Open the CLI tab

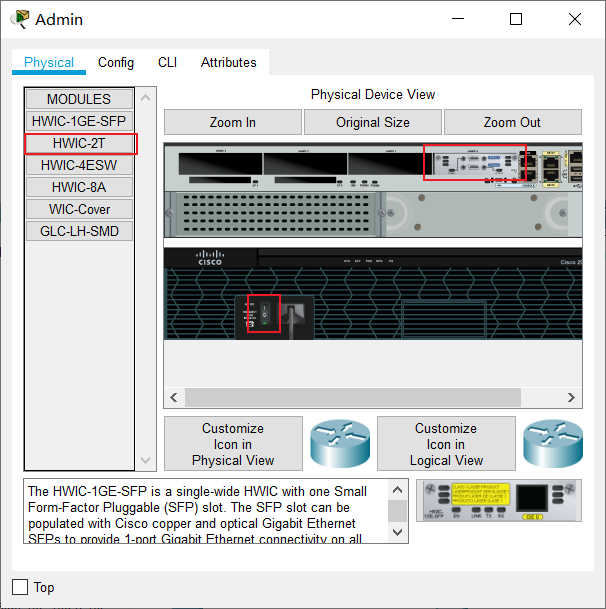tap(167, 62)
